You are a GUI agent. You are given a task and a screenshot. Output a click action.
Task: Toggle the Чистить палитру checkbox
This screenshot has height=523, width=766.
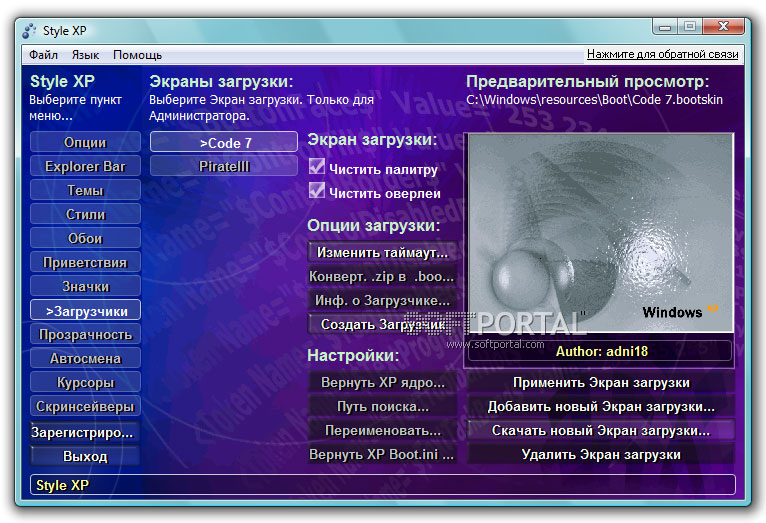317,167
